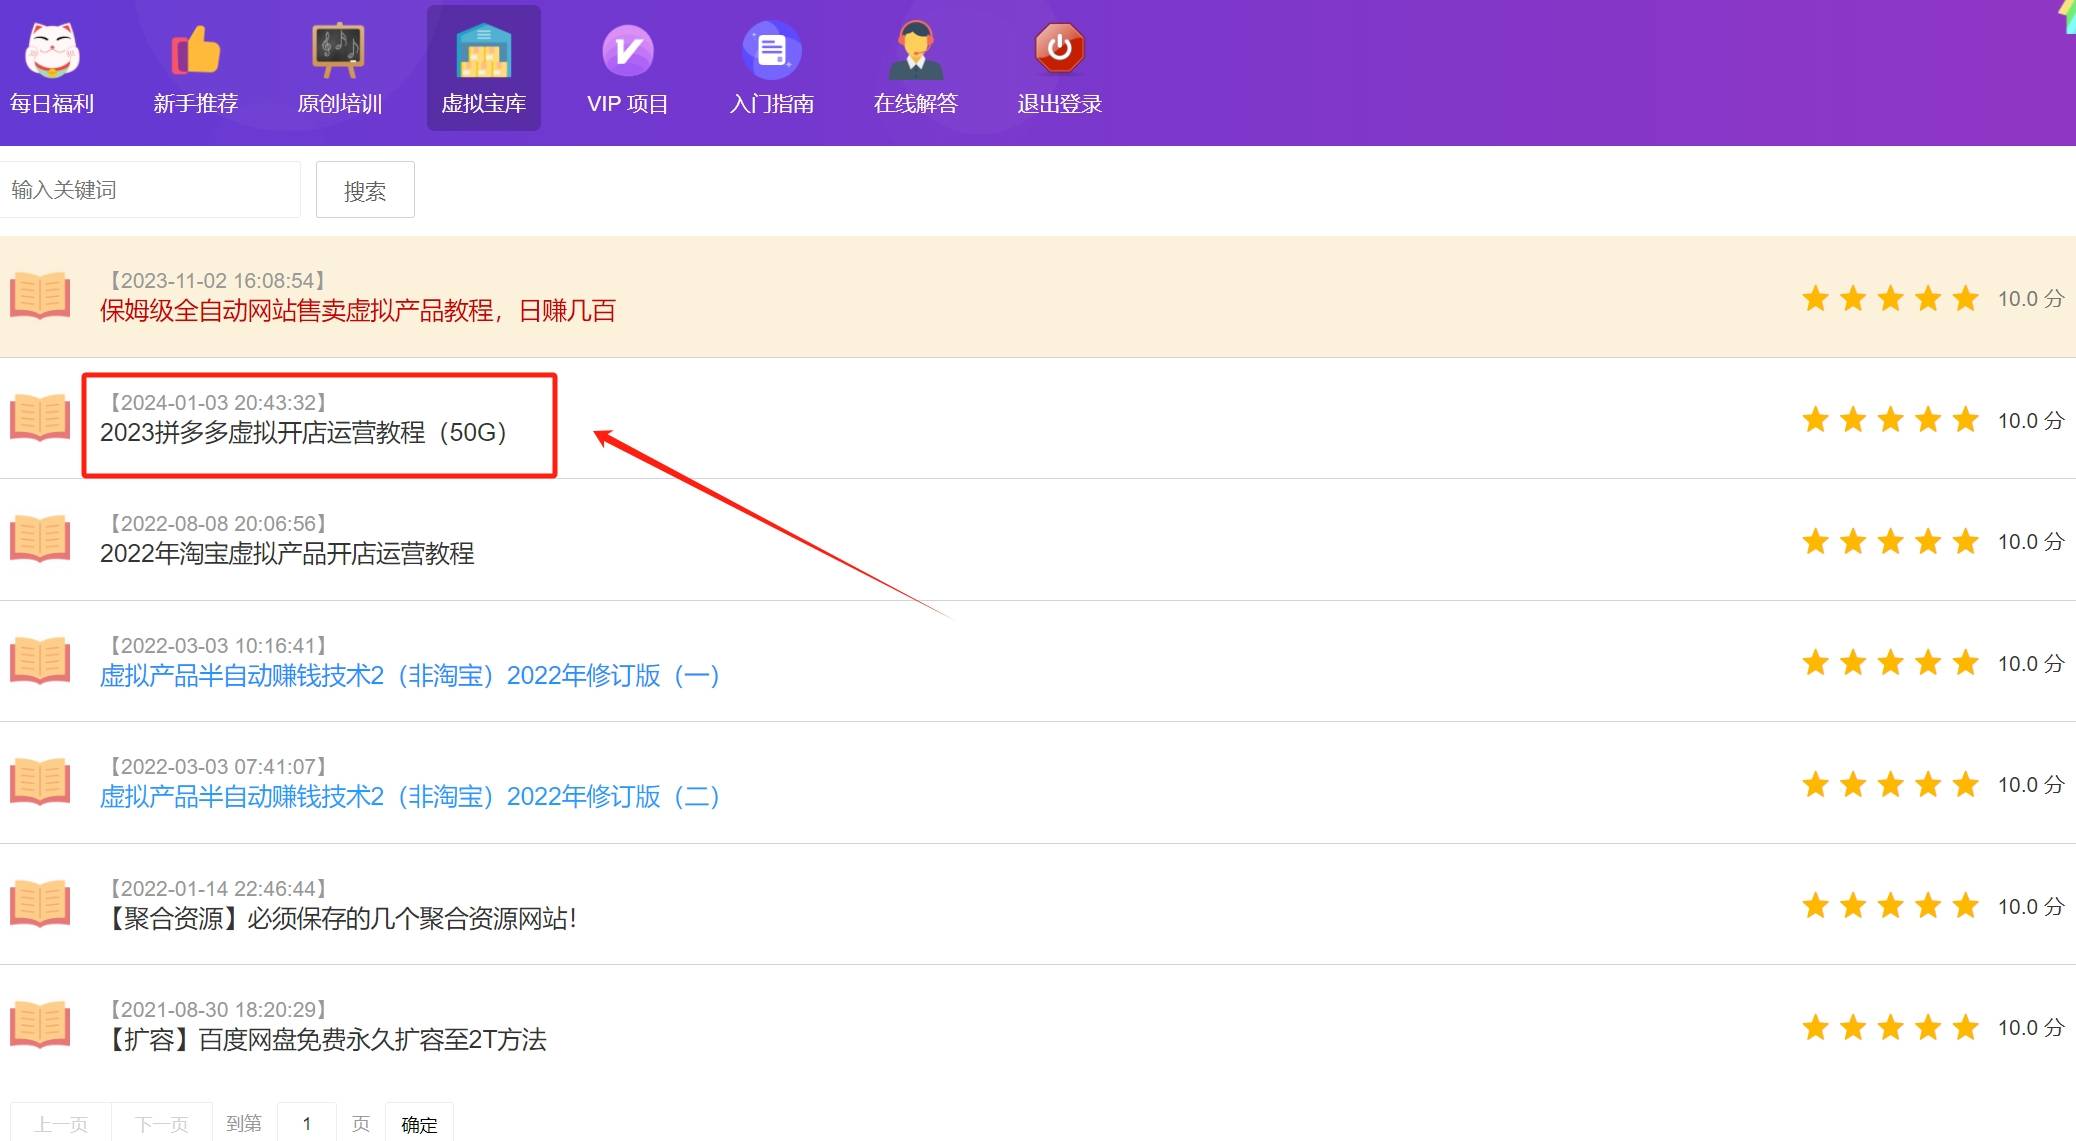
Task: Open 虚拟产品半自动赚钱技术2 修订版（一） link
Action: click(410, 676)
